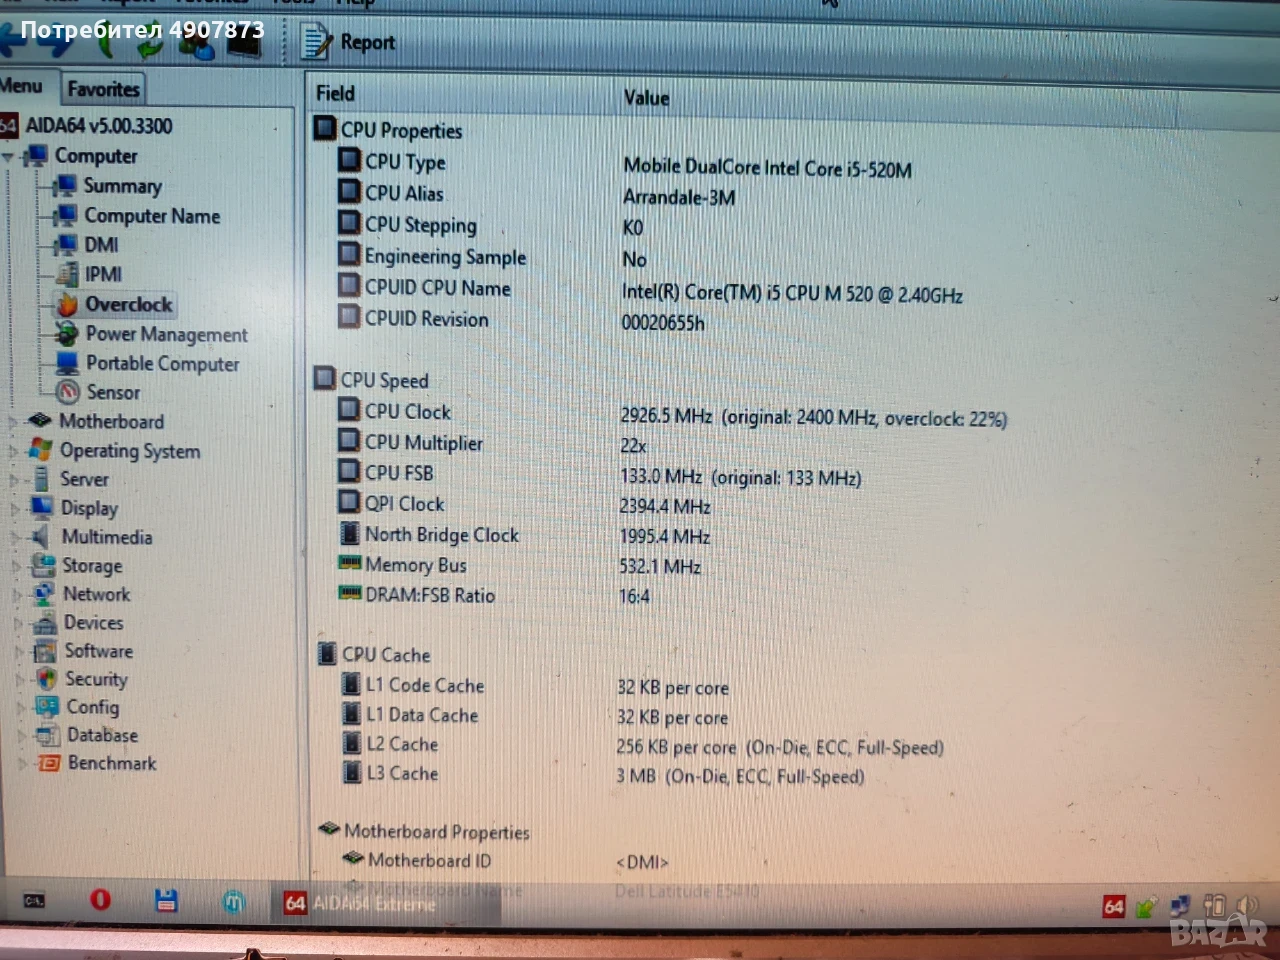Screen dimensions: 1280x960
Task: Launch Opera from the taskbar
Action: pyautogui.click(x=100, y=900)
